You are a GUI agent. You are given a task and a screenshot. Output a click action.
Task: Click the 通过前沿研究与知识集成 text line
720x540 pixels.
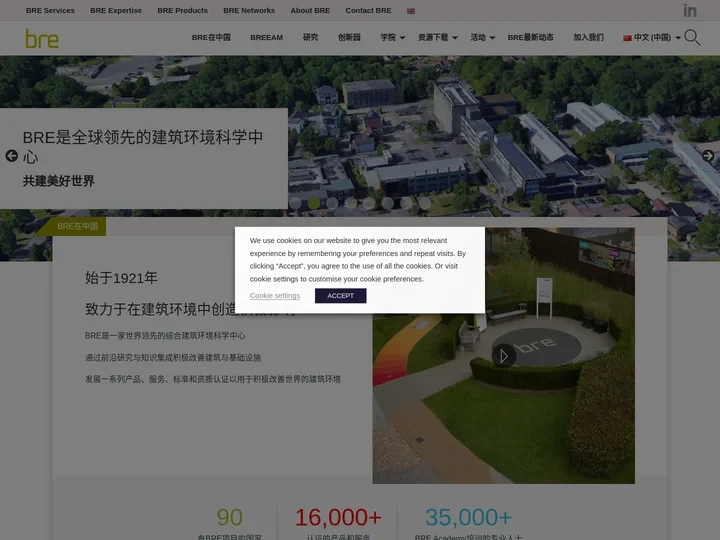click(x=173, y=357)
